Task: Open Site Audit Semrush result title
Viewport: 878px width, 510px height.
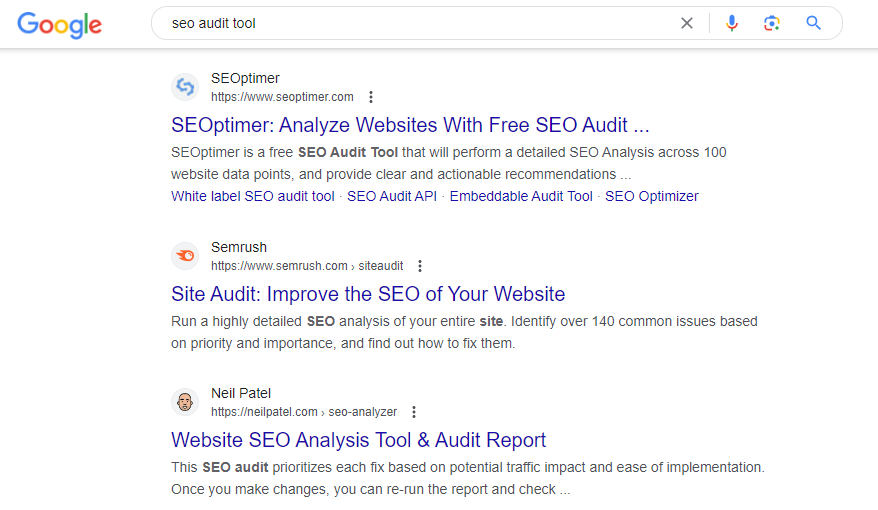Action: click(x=368, y=294)
